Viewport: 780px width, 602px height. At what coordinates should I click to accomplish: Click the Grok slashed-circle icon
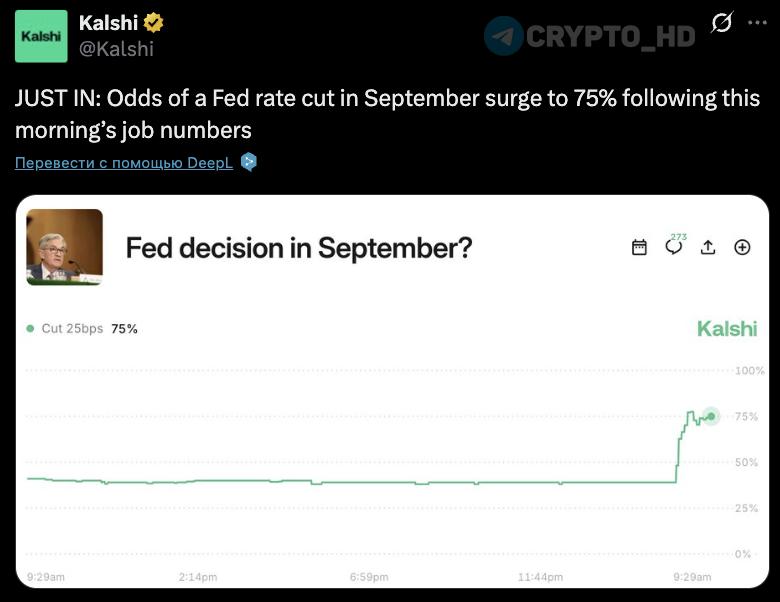pyautogui.click(x=722, y=22)
